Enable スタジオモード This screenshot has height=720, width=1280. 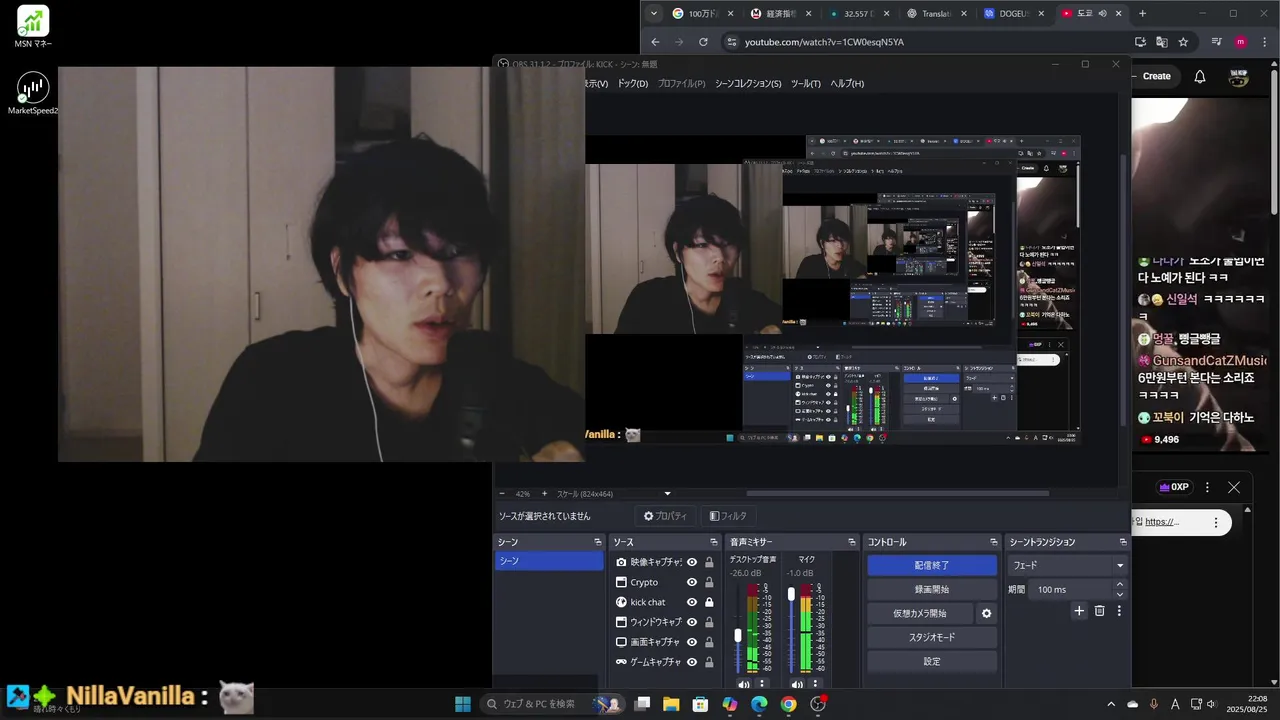tap(932, 637)
